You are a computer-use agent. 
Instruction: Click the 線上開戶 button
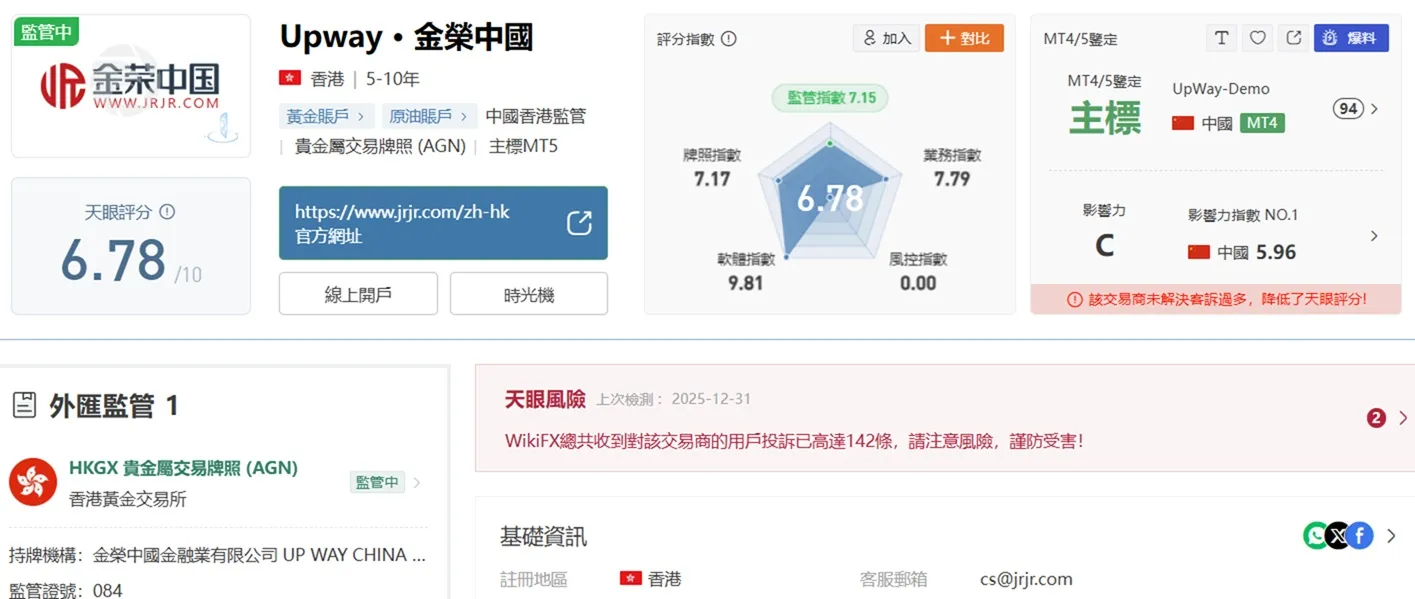click(358, 294)
